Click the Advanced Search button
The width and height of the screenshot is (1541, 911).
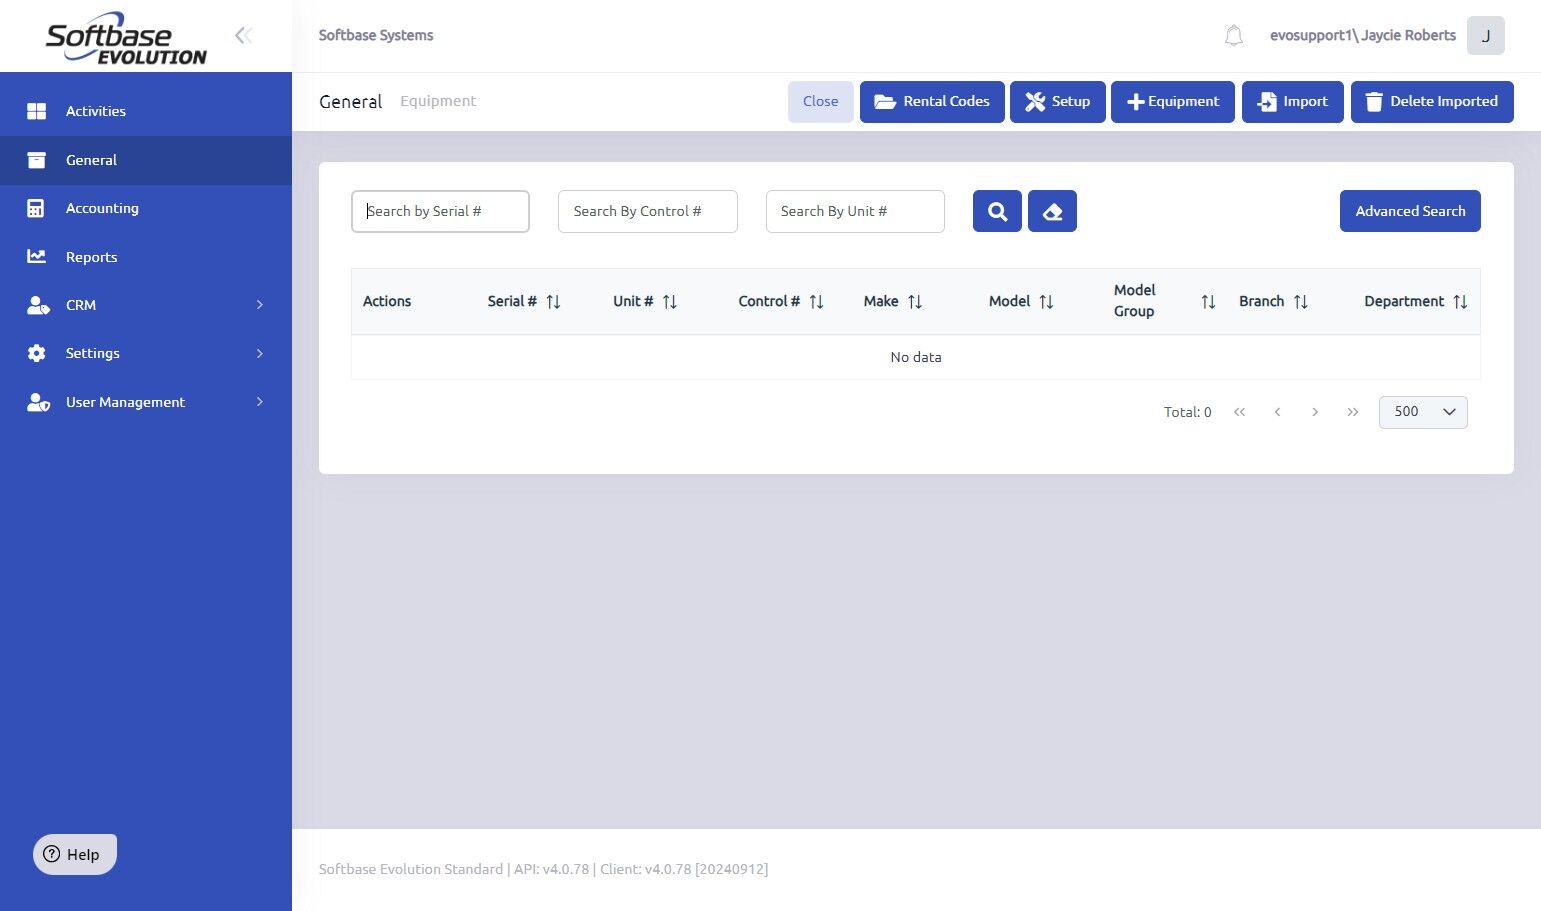[1410, 211]
